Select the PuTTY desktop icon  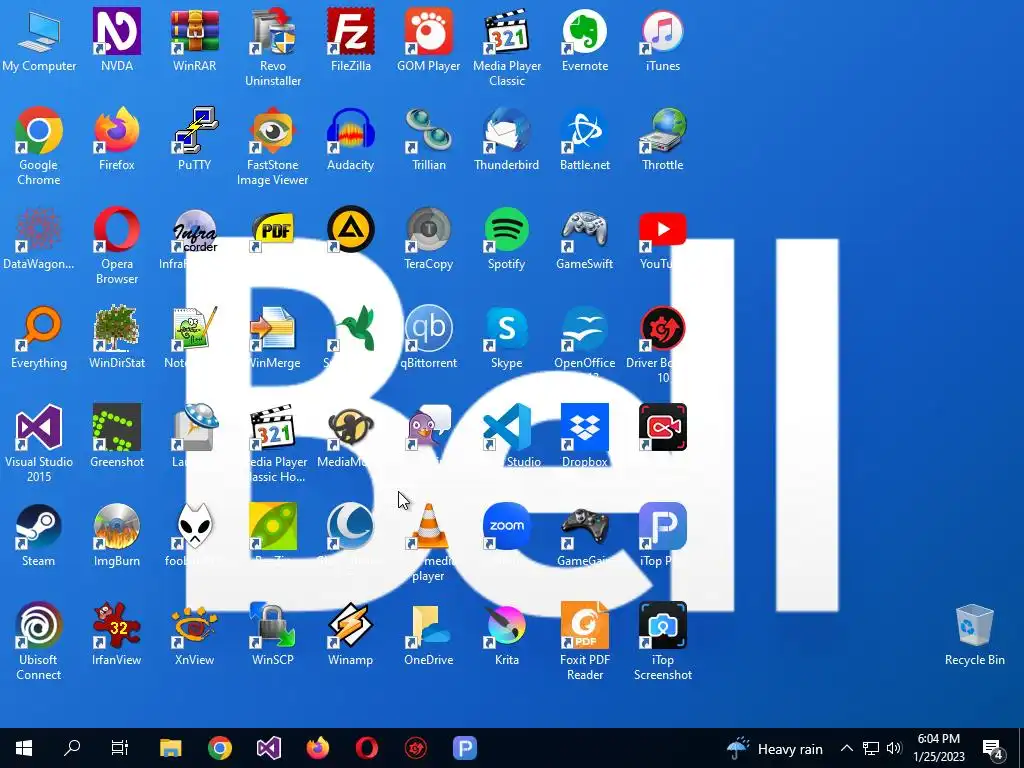coord(195,131)
